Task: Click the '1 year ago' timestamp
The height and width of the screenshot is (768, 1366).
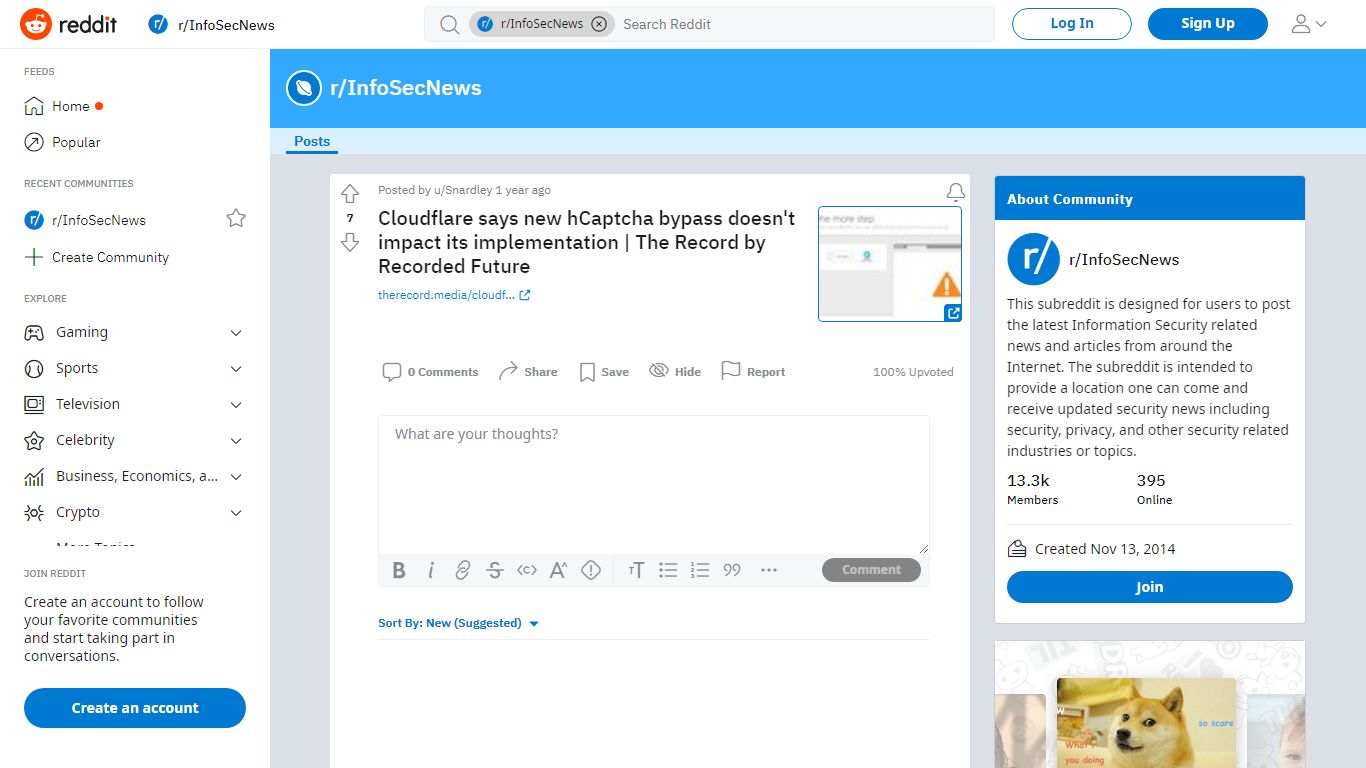Action: [x=523, y=190]
